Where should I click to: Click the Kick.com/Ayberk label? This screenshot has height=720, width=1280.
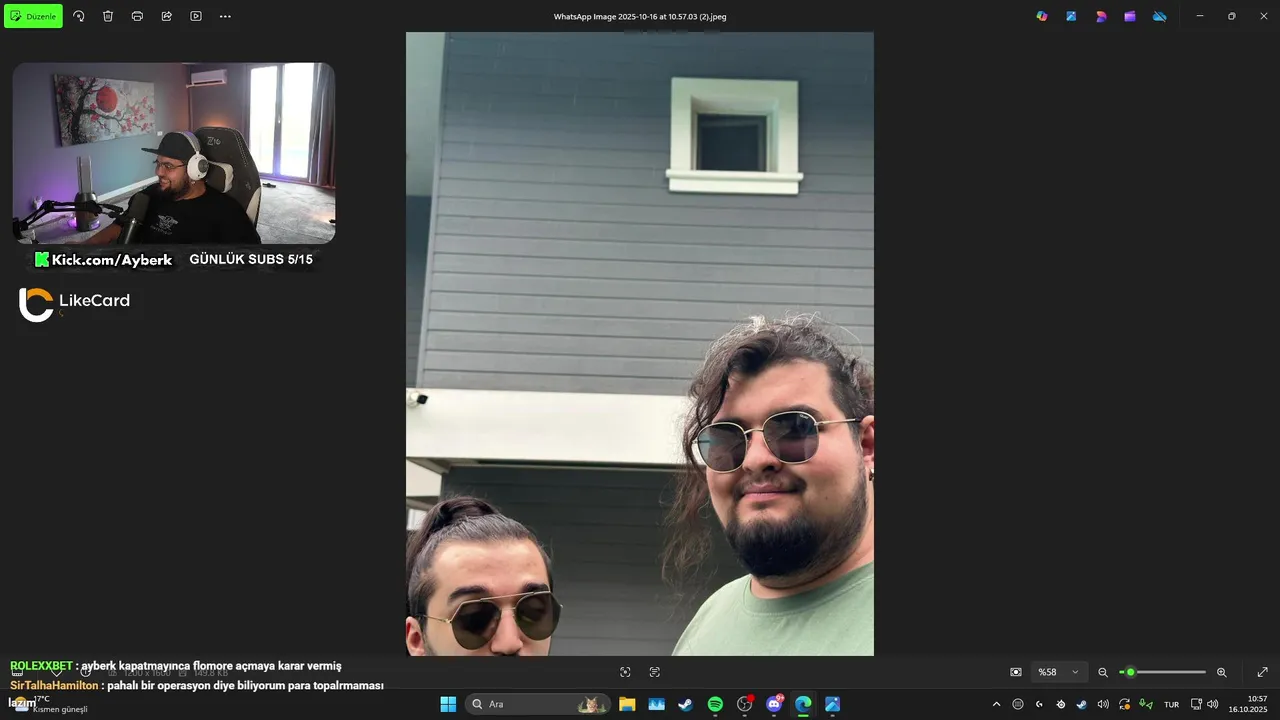pos(103,260)
